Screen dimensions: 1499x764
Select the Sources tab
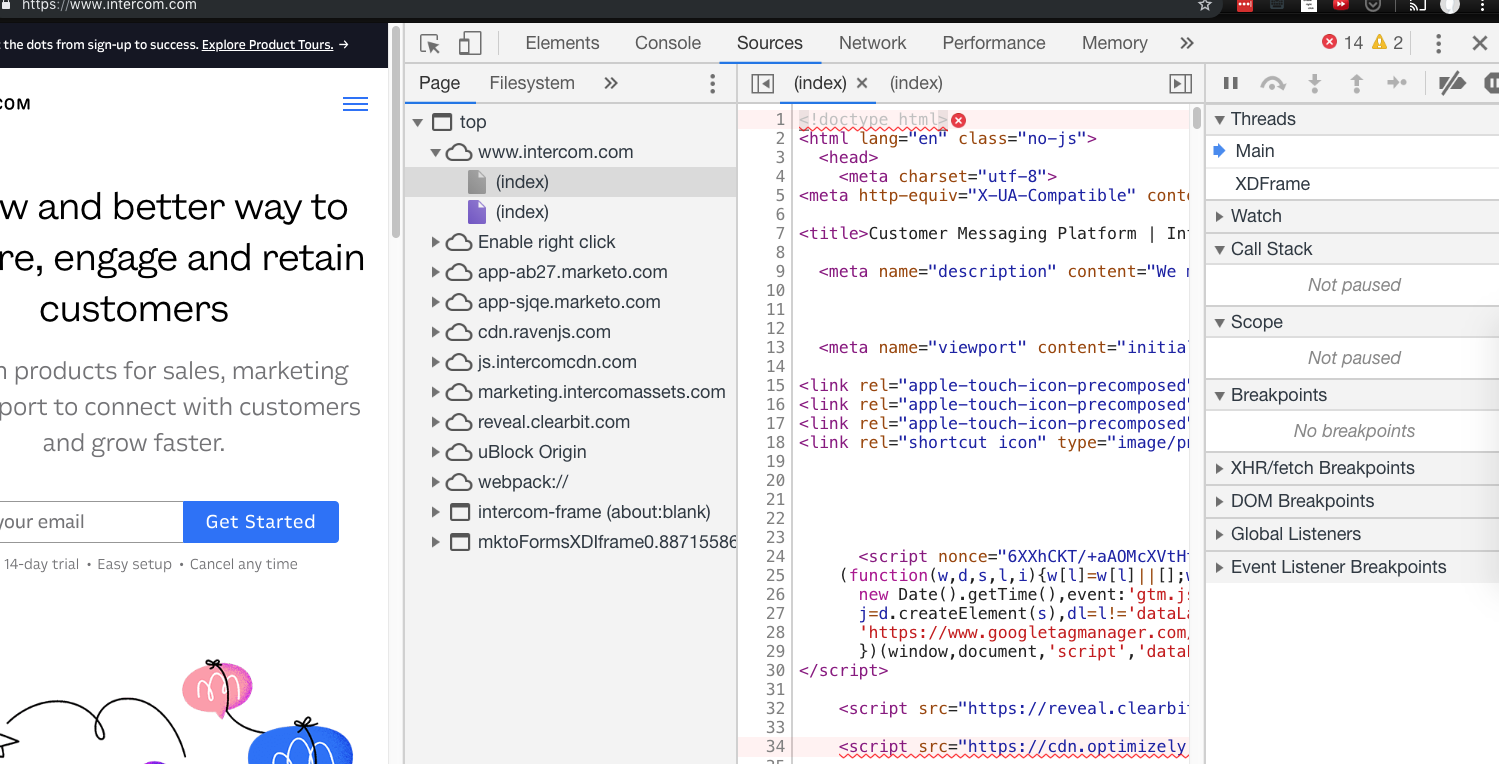click(x=770, y=43)
